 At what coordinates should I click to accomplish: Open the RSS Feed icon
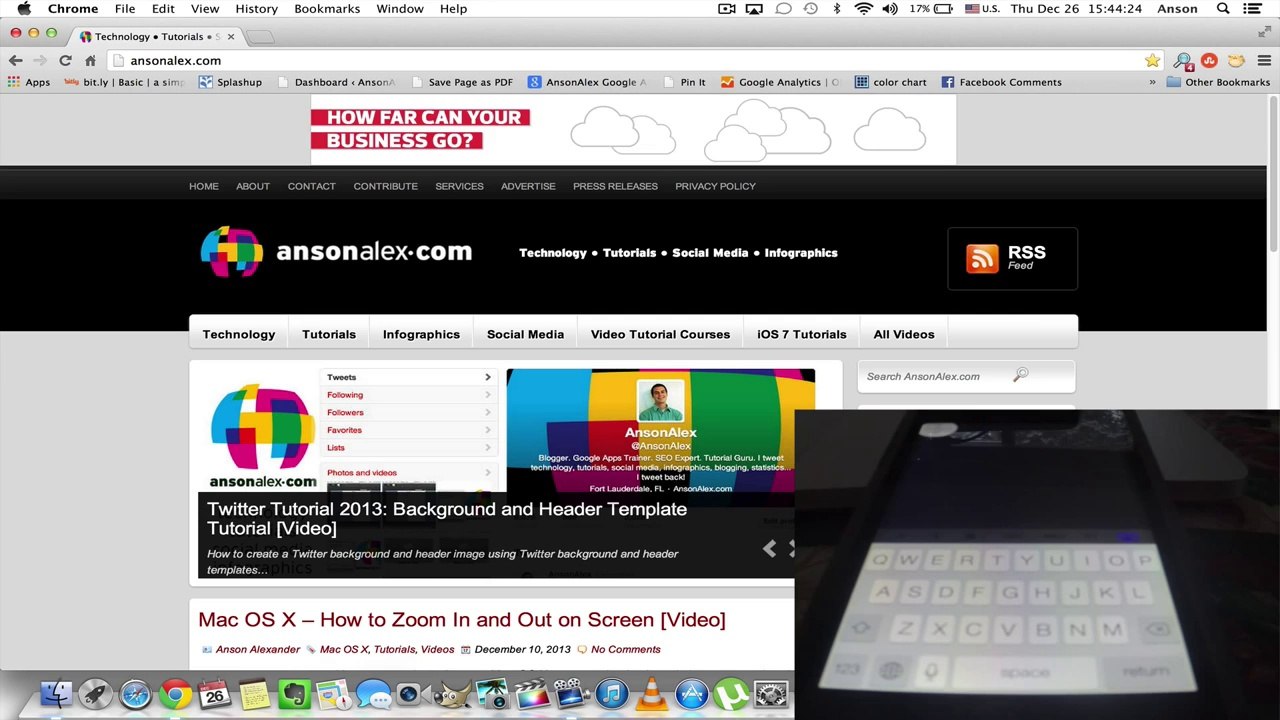[x=982, y=258]
